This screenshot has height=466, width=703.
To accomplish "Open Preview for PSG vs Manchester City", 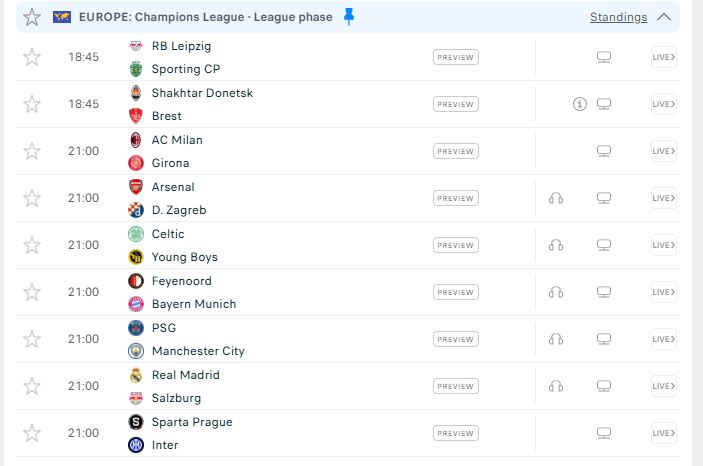I will click(x=456, y=339).
